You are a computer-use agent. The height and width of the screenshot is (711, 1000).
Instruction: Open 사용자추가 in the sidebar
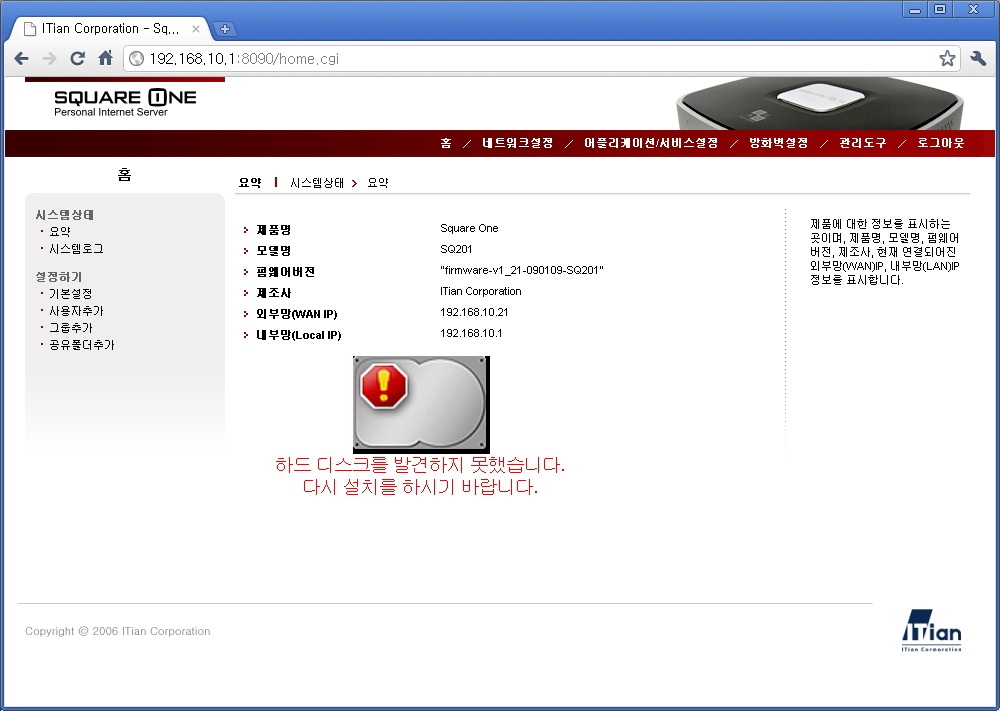(x=76, y=311)
